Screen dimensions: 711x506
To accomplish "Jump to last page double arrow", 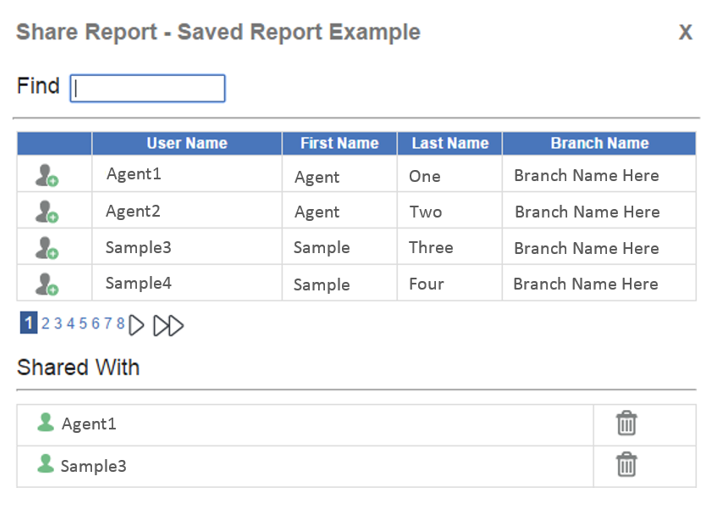I will coord(168,326).
